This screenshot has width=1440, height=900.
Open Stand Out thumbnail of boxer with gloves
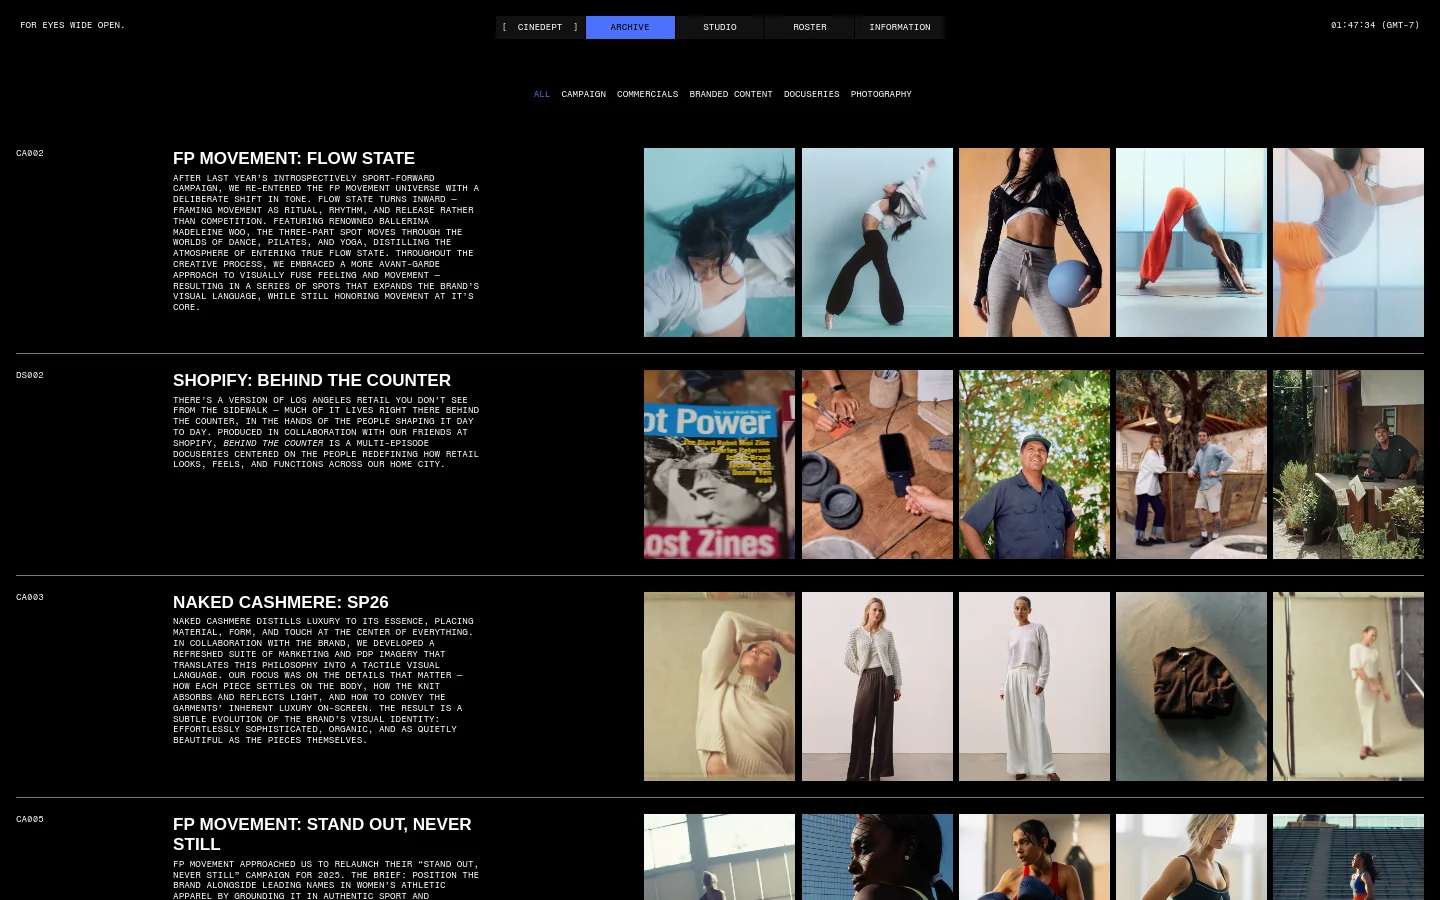point(1034,857)
